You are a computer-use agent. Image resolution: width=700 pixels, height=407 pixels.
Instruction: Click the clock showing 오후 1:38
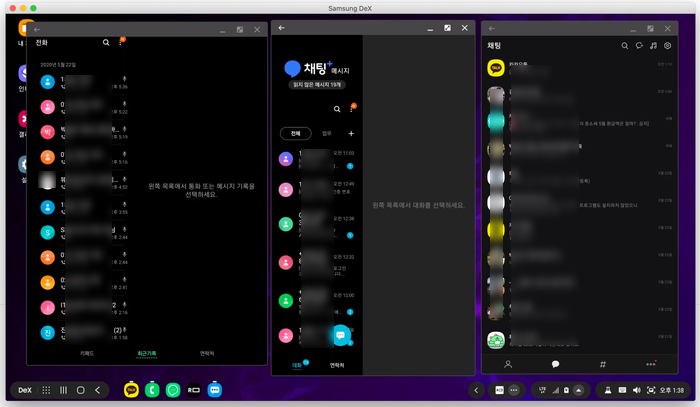coord(672,390)
